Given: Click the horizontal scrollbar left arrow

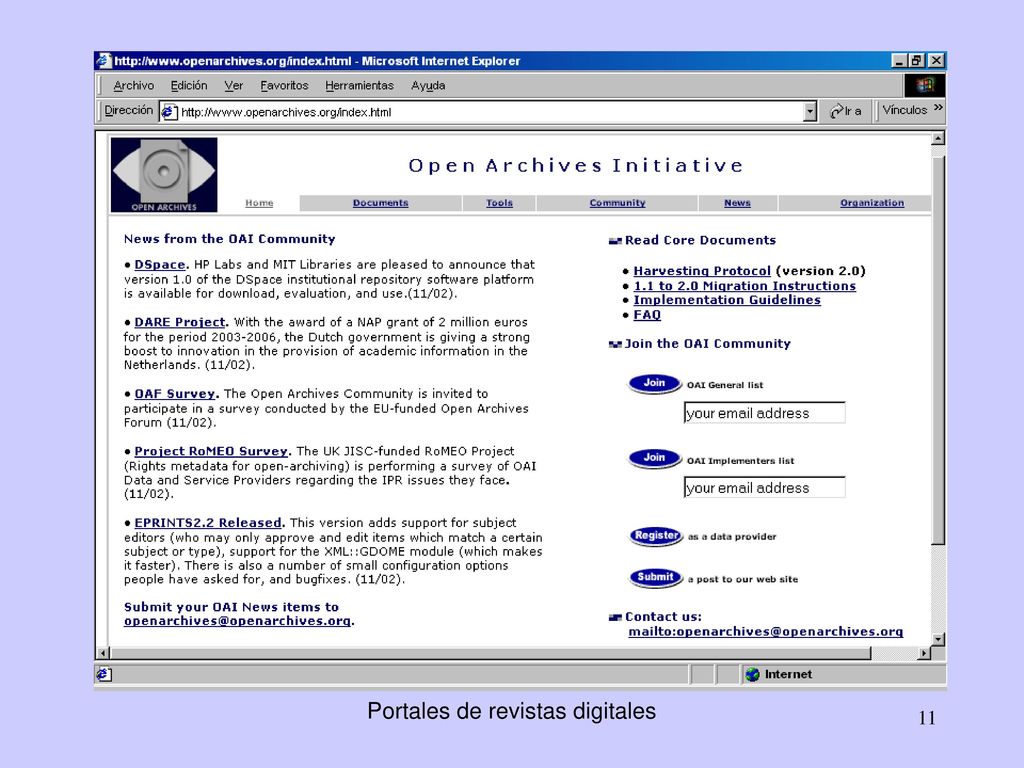Looking at the screenshot, I should coord(103,653).
